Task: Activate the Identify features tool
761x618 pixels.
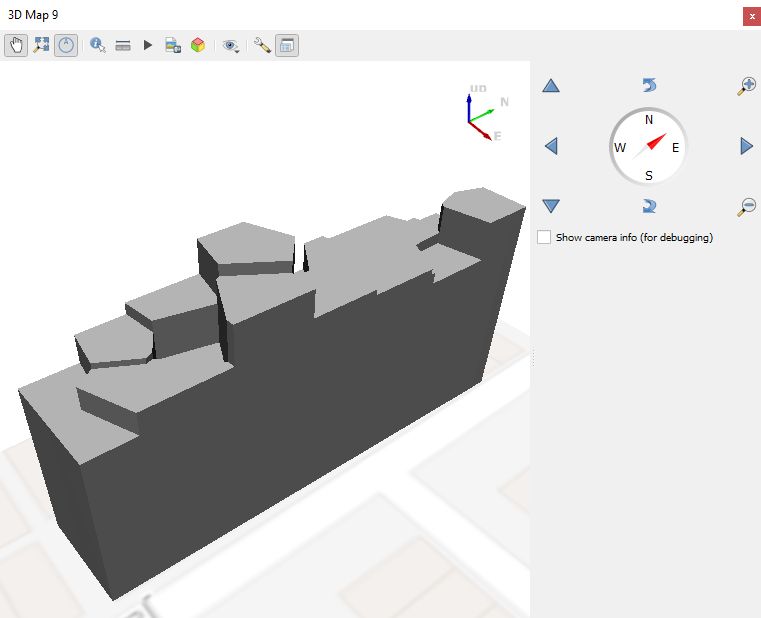Action: point(98,46)
